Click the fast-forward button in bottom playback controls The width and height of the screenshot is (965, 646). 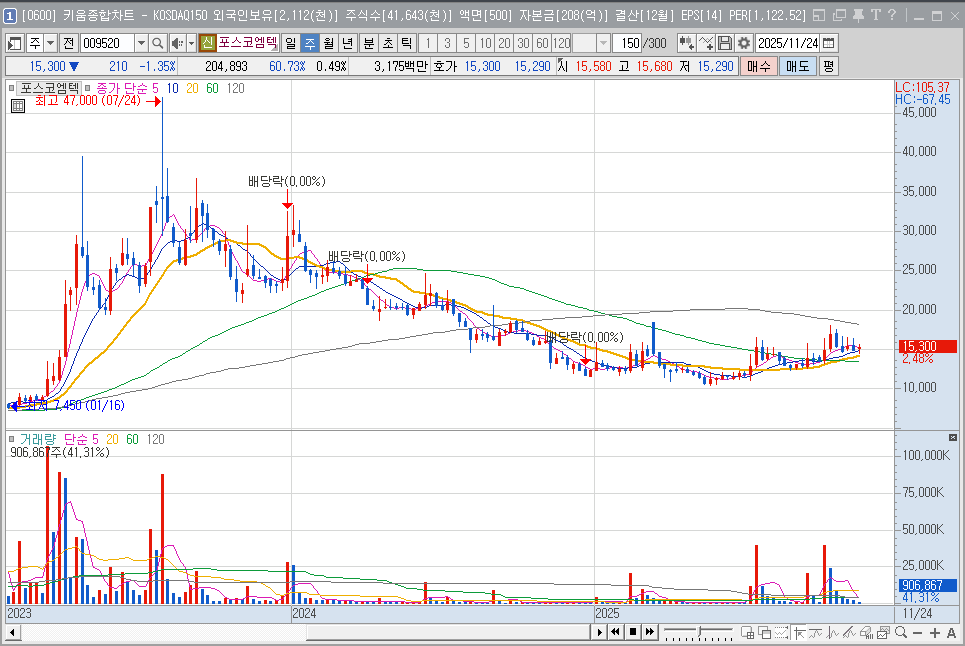coord(650,632)
